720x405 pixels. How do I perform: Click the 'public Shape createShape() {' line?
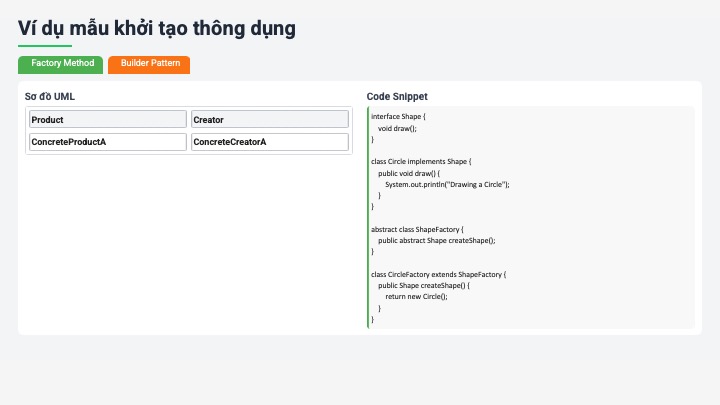point(423,285)
